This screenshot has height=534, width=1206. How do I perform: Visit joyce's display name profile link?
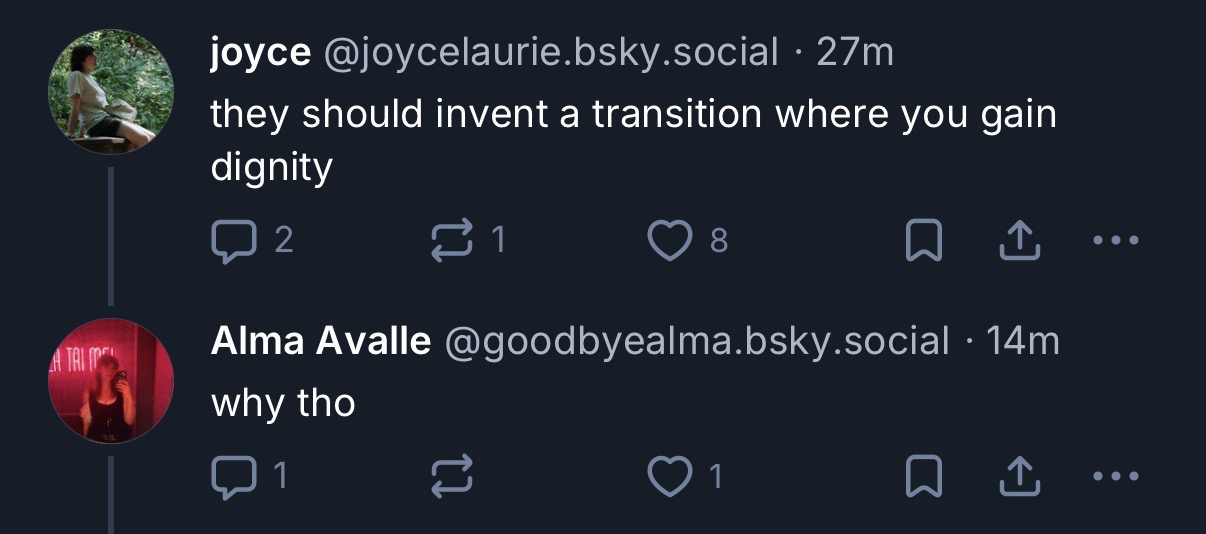(260, 53)
